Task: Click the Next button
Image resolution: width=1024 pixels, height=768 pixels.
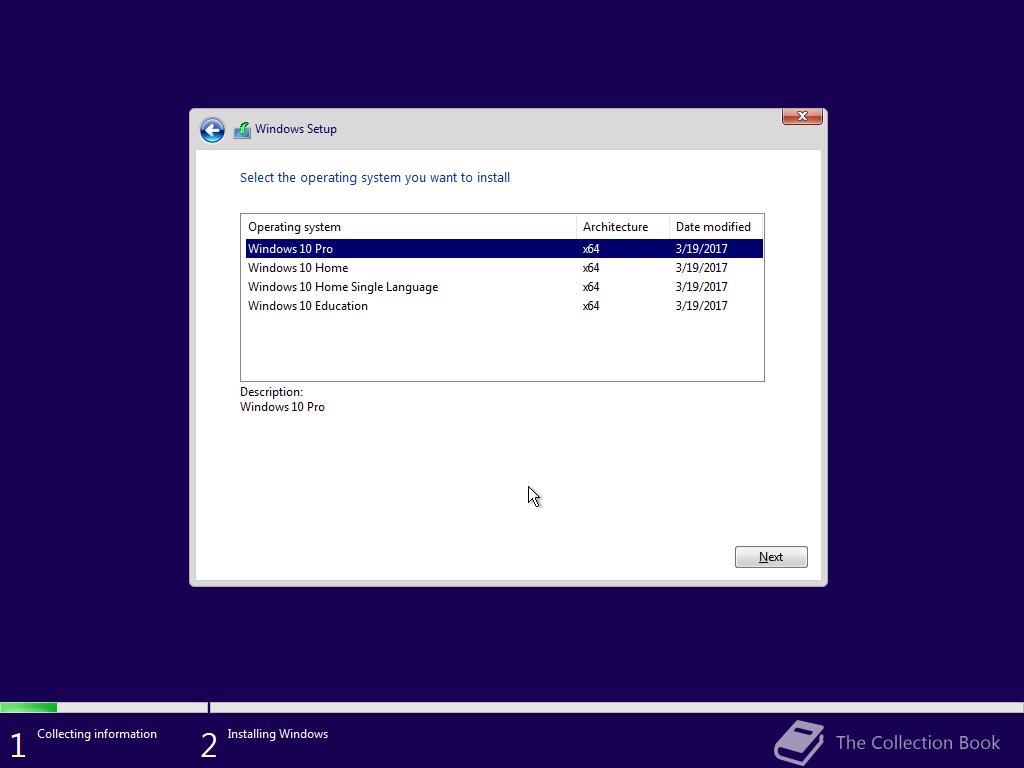Action: coord(771,557)
